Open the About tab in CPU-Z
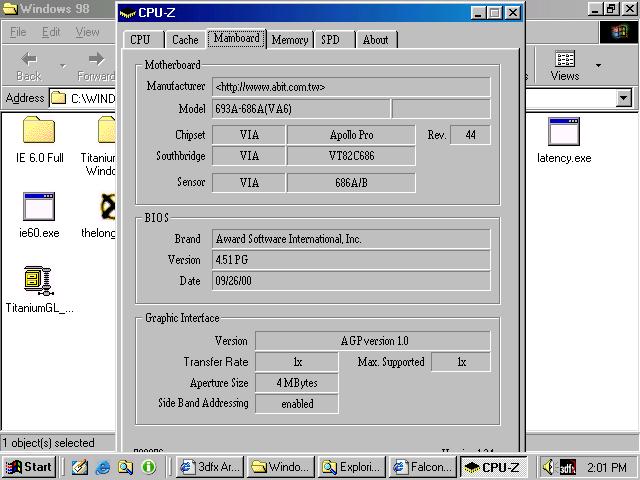Viewport: 640px width, 480px height. [x=375, y=40]
